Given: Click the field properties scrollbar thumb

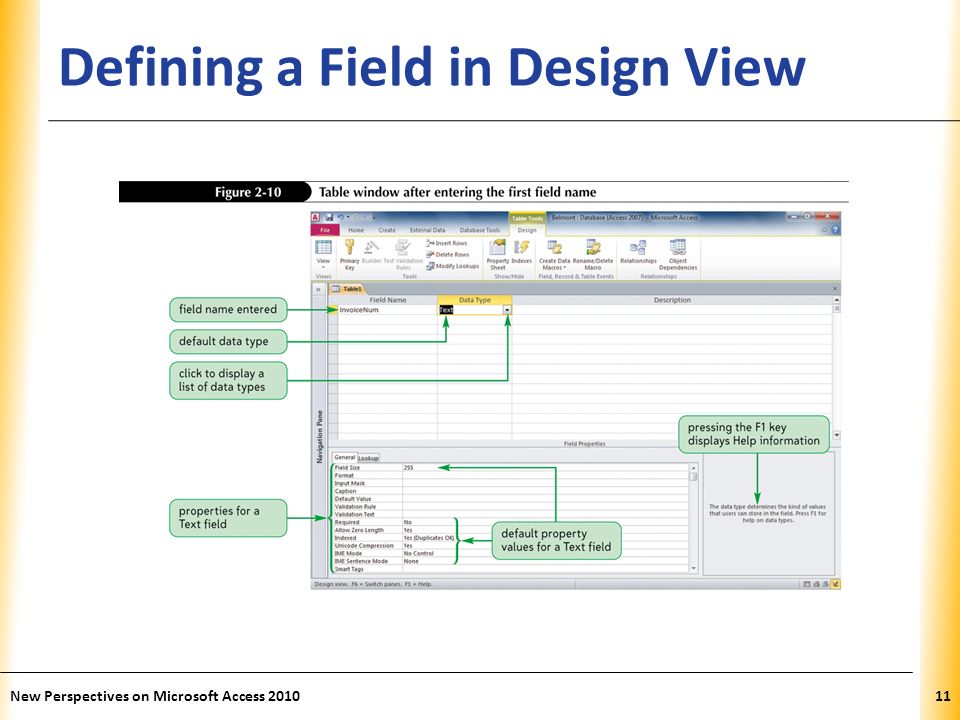Looking at the screenshot, I should click(693, 476).
